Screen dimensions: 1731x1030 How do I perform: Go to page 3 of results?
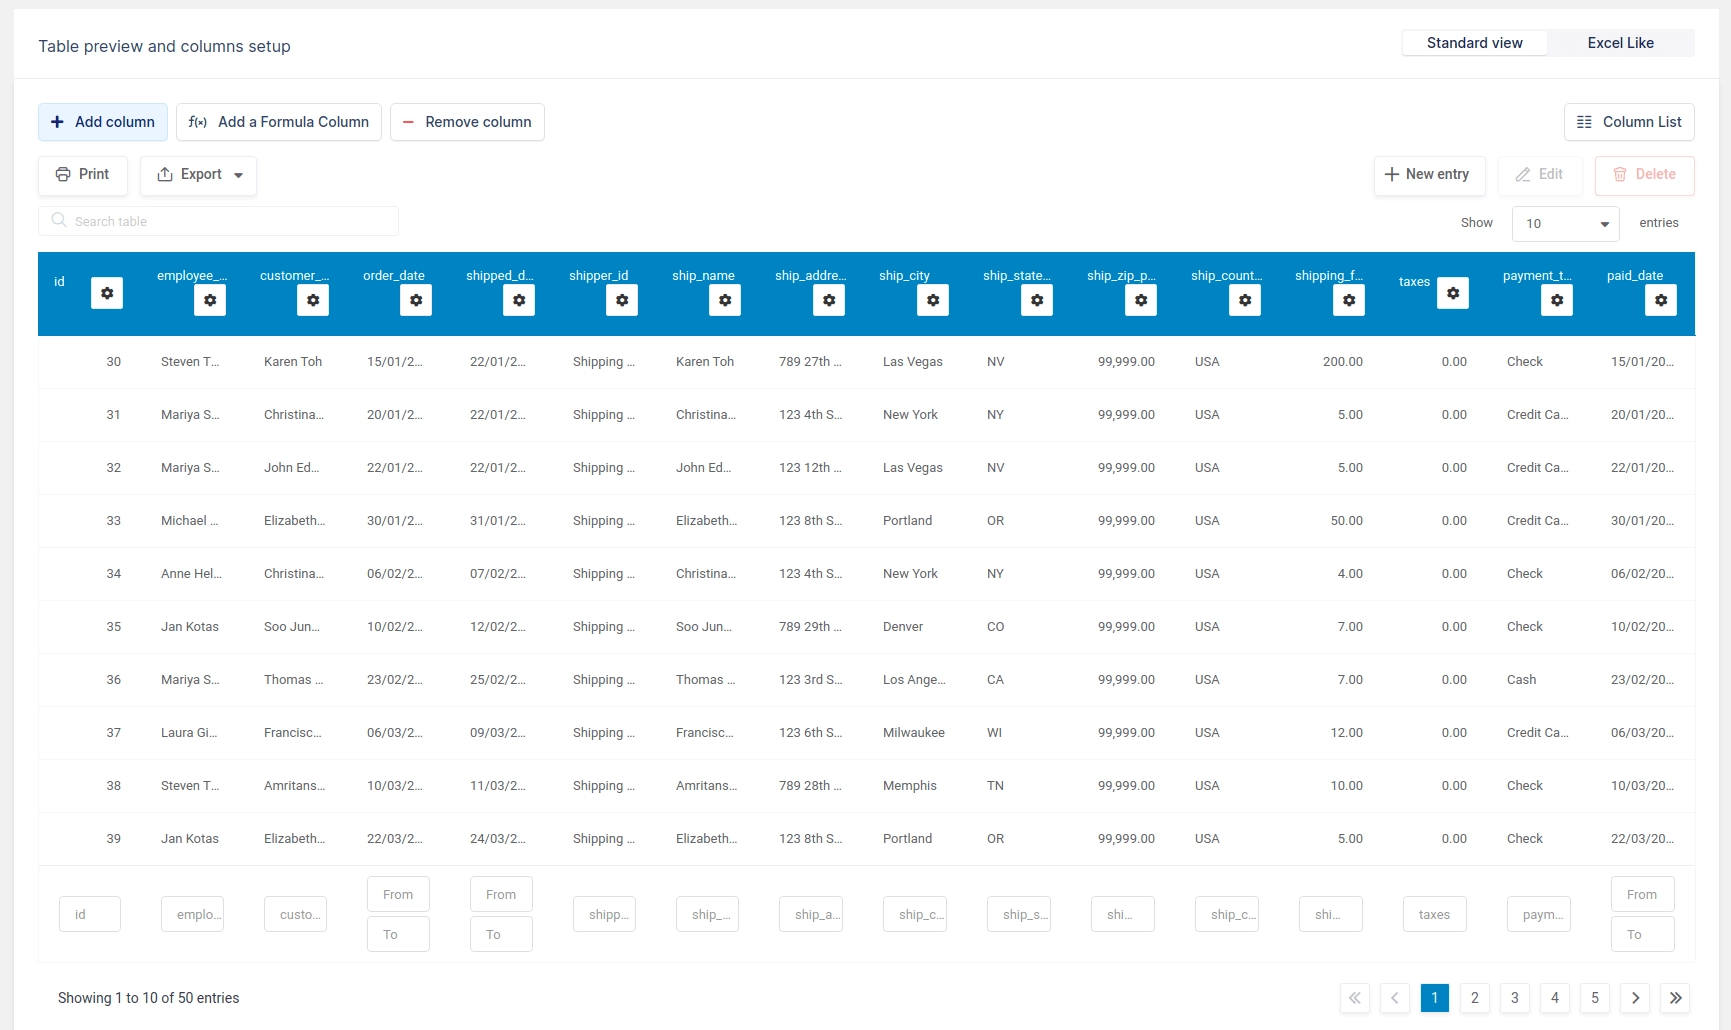coord(1514,998)
